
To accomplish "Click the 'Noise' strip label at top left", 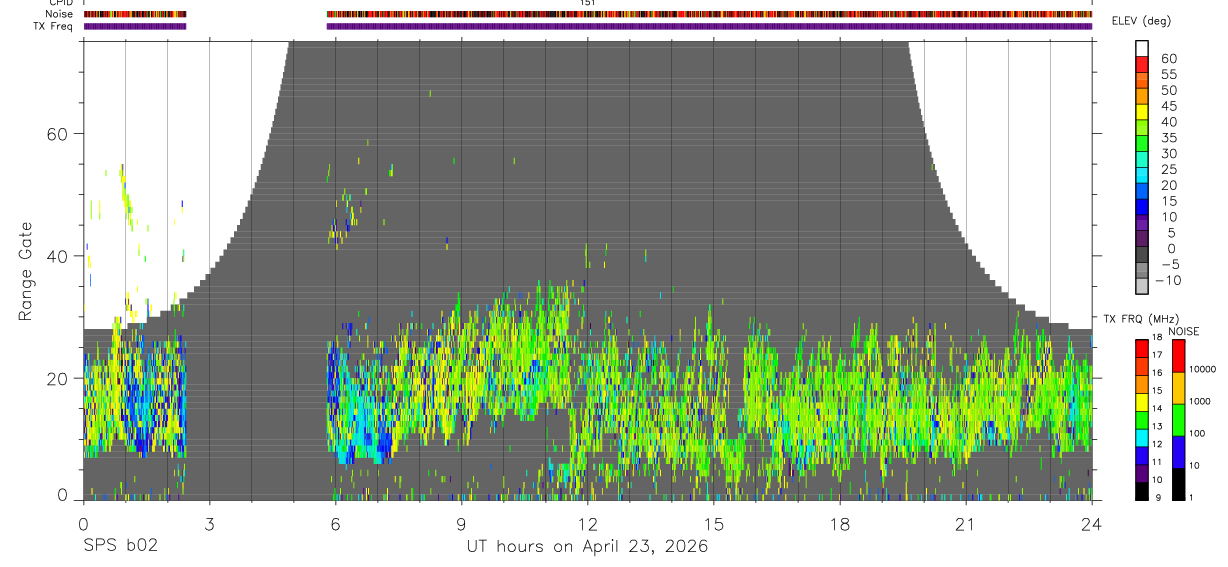I will click(x=60, y=14).
